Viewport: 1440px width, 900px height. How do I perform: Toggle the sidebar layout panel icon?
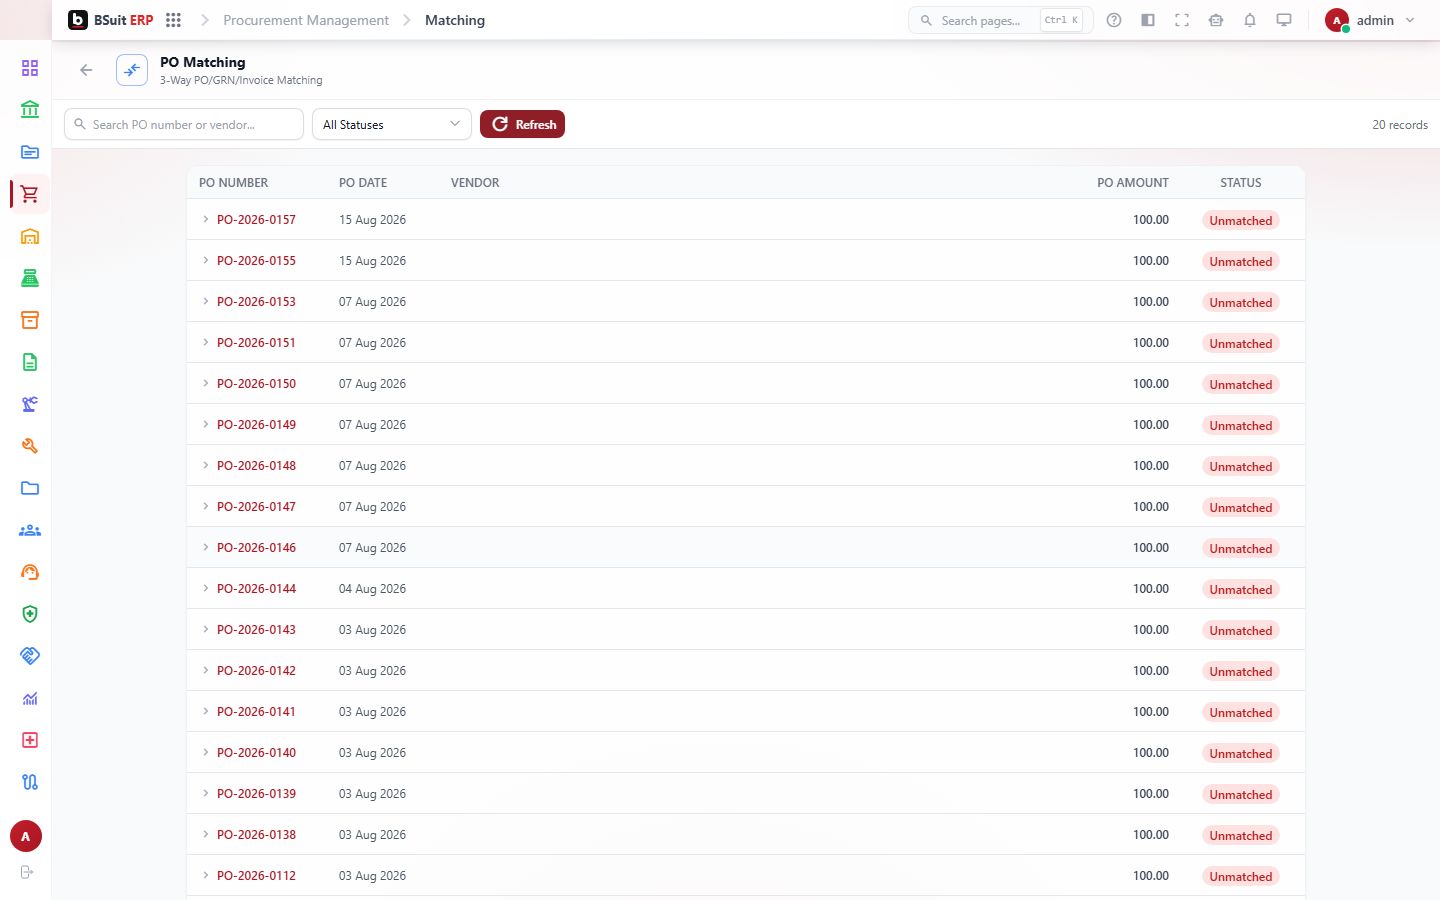coord(1148,20)
